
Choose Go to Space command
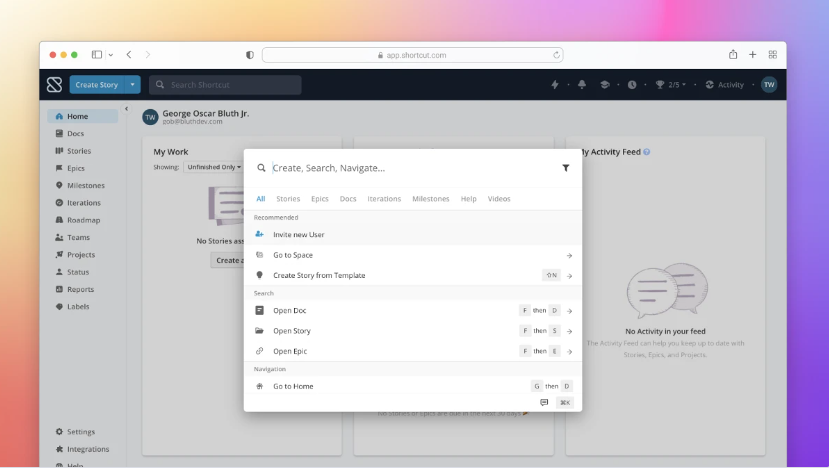413,255
